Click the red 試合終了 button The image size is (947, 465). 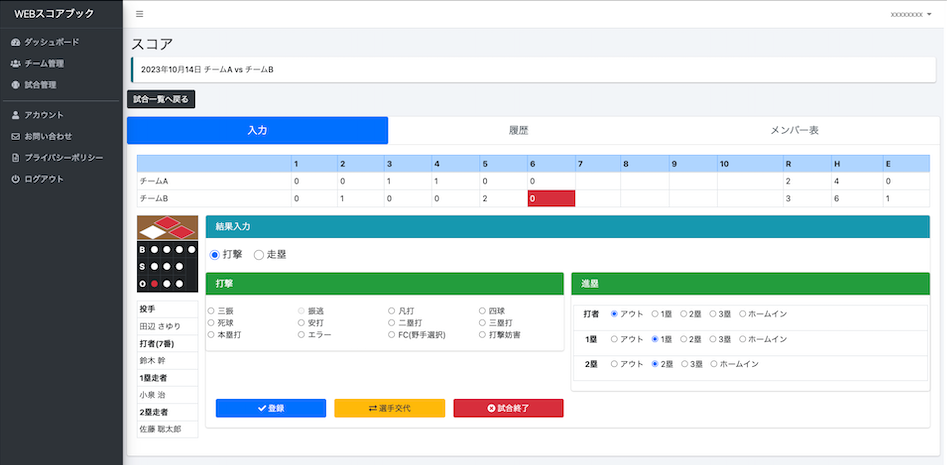(508, 408)
